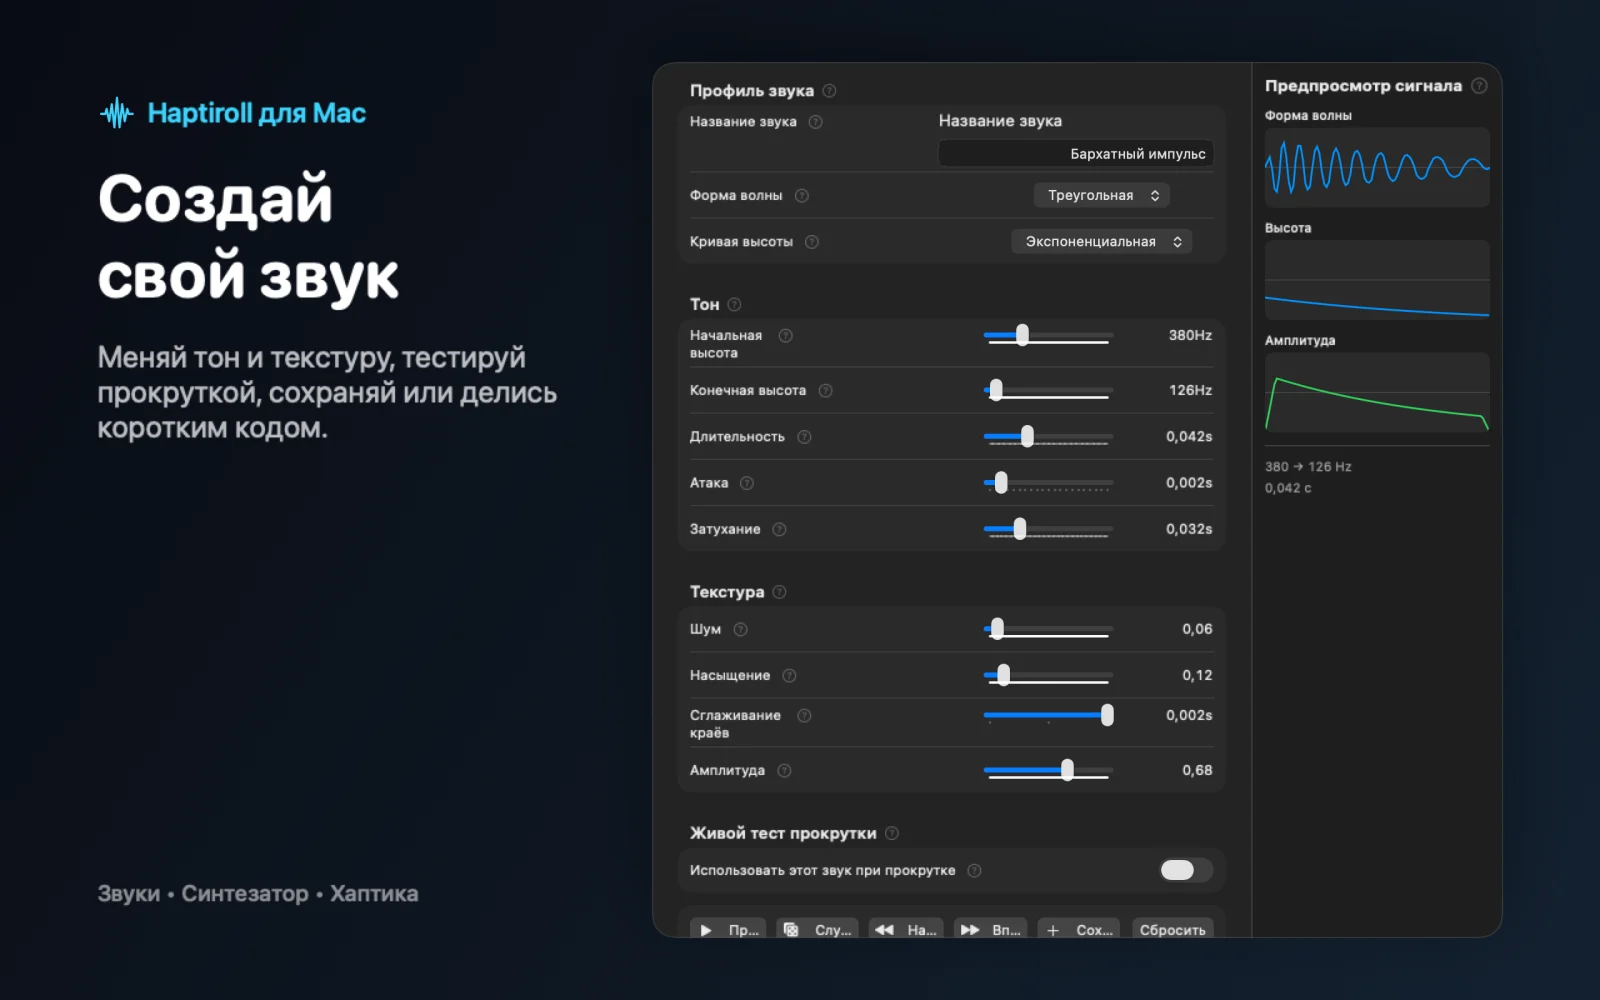This screenshot has width=1600, height=1000.
Task: Click the 0,032s decay value
Action: [x=1189, y=529]
